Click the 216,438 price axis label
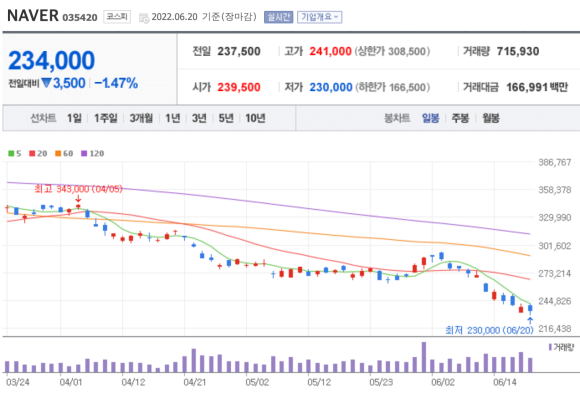The height and width of the screenshot is (398, 580). pyautogui.click(x=554, y=328)
